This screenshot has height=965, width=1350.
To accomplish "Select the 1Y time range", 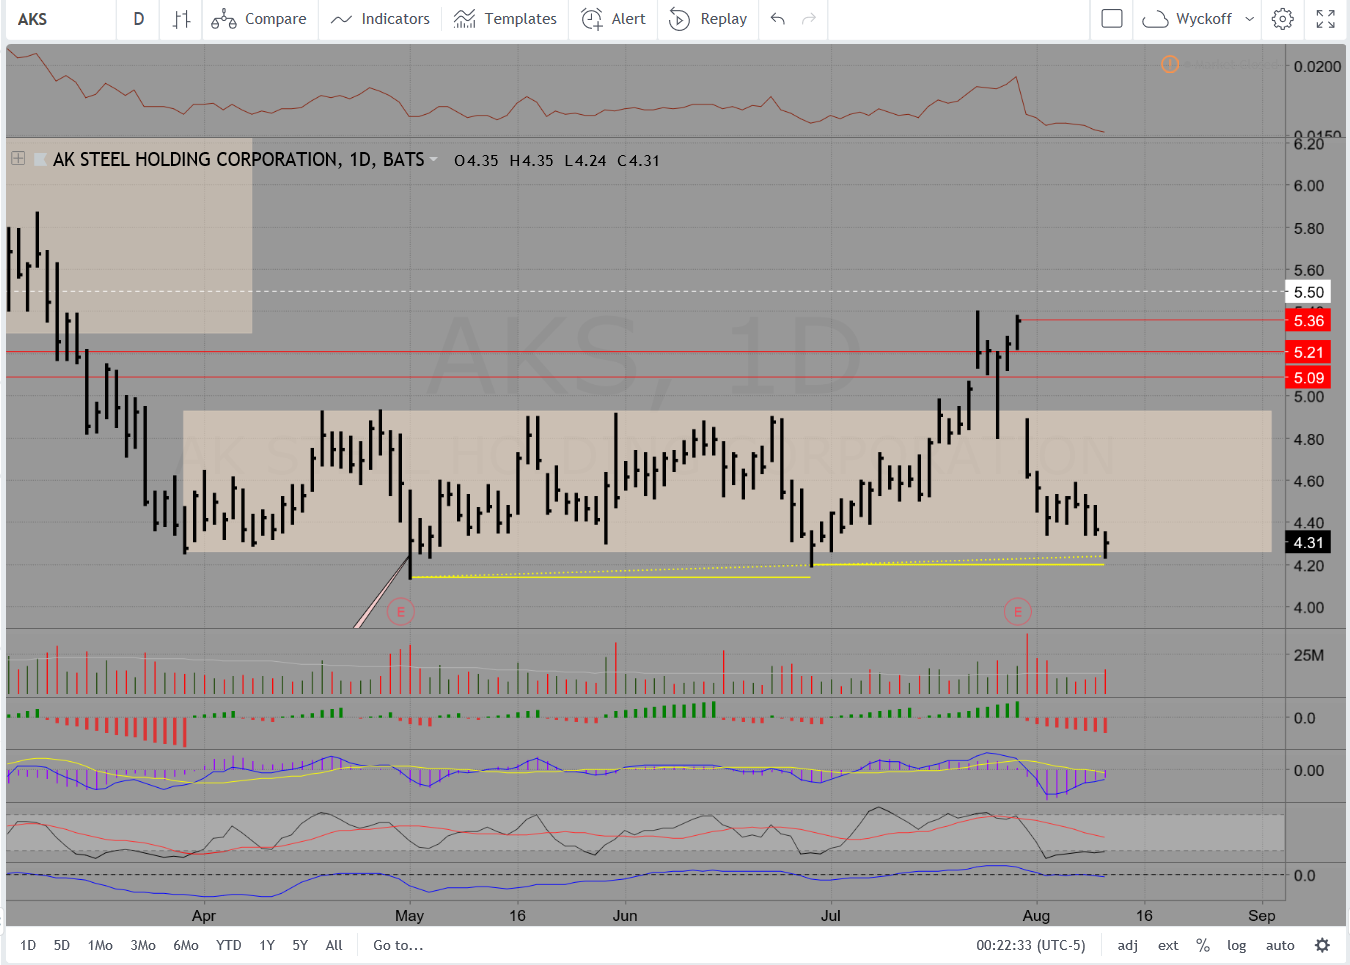I will click(x=267, y=945).
